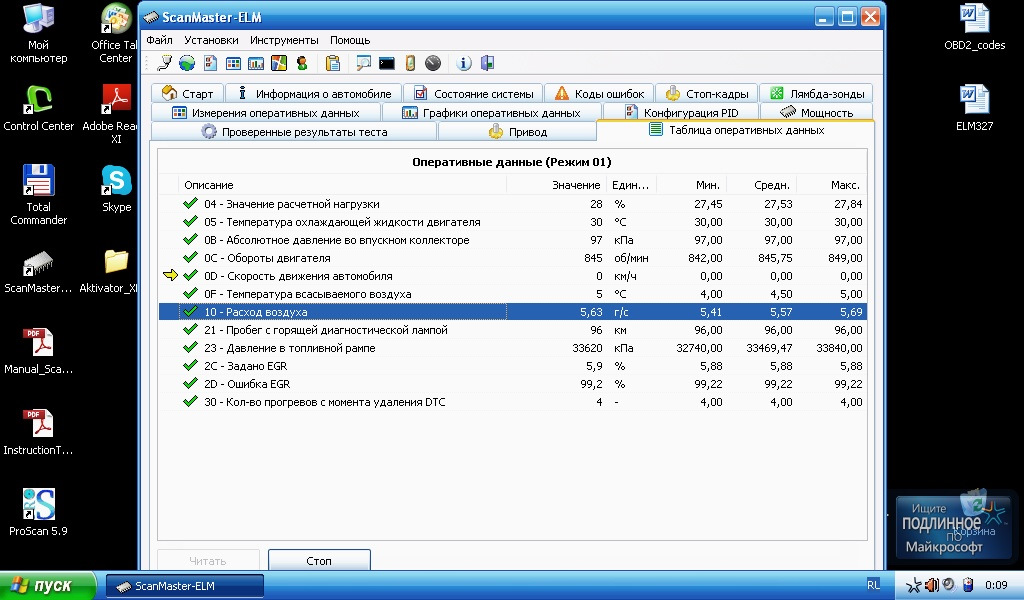
Task: Open the Лямбда-зонды tab
Action: tap(816, 93)
